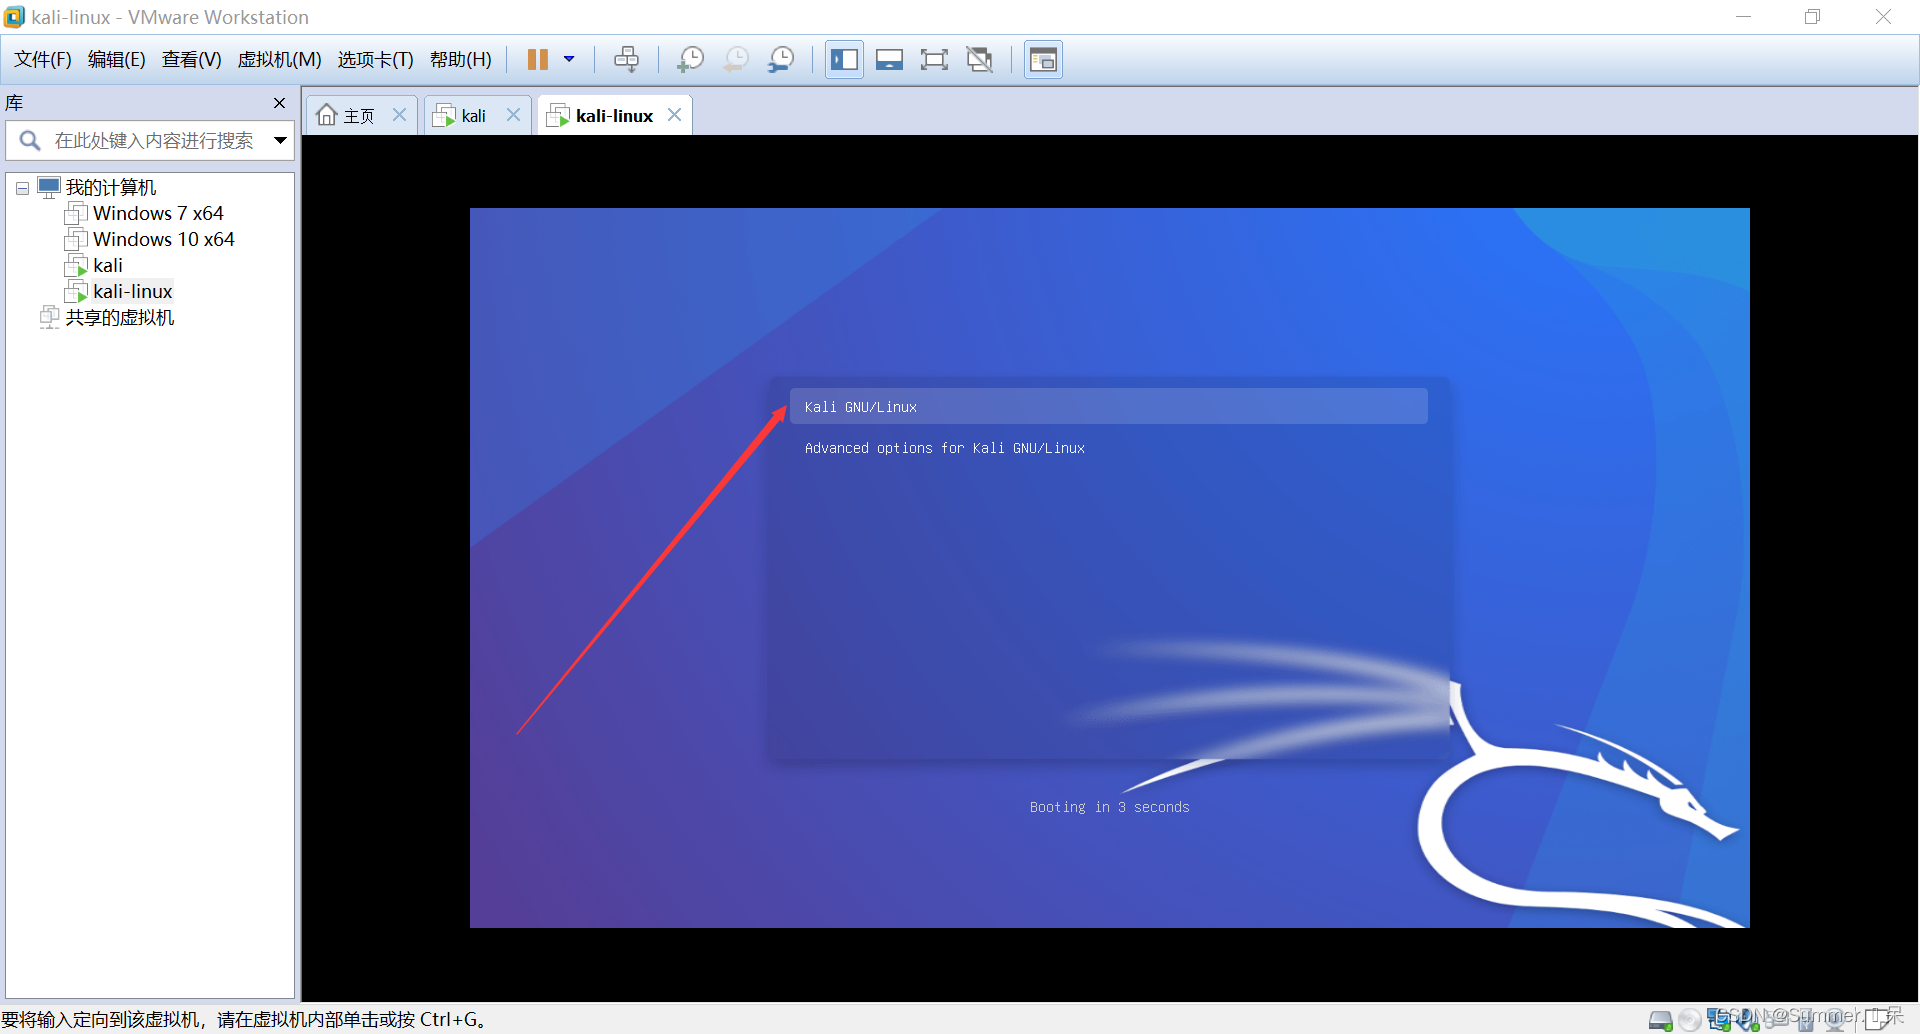This screenshot has width=1920, height=1034.
Task: Click the CD/DVD drive status bar icon
Action: [x=1689, y=1021]
